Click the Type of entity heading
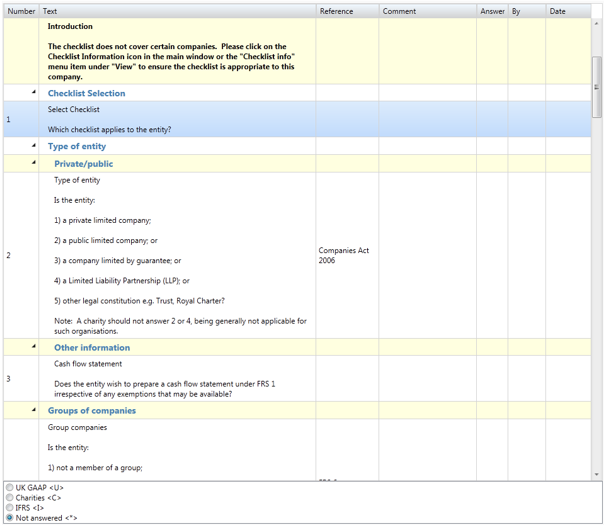 77,146
